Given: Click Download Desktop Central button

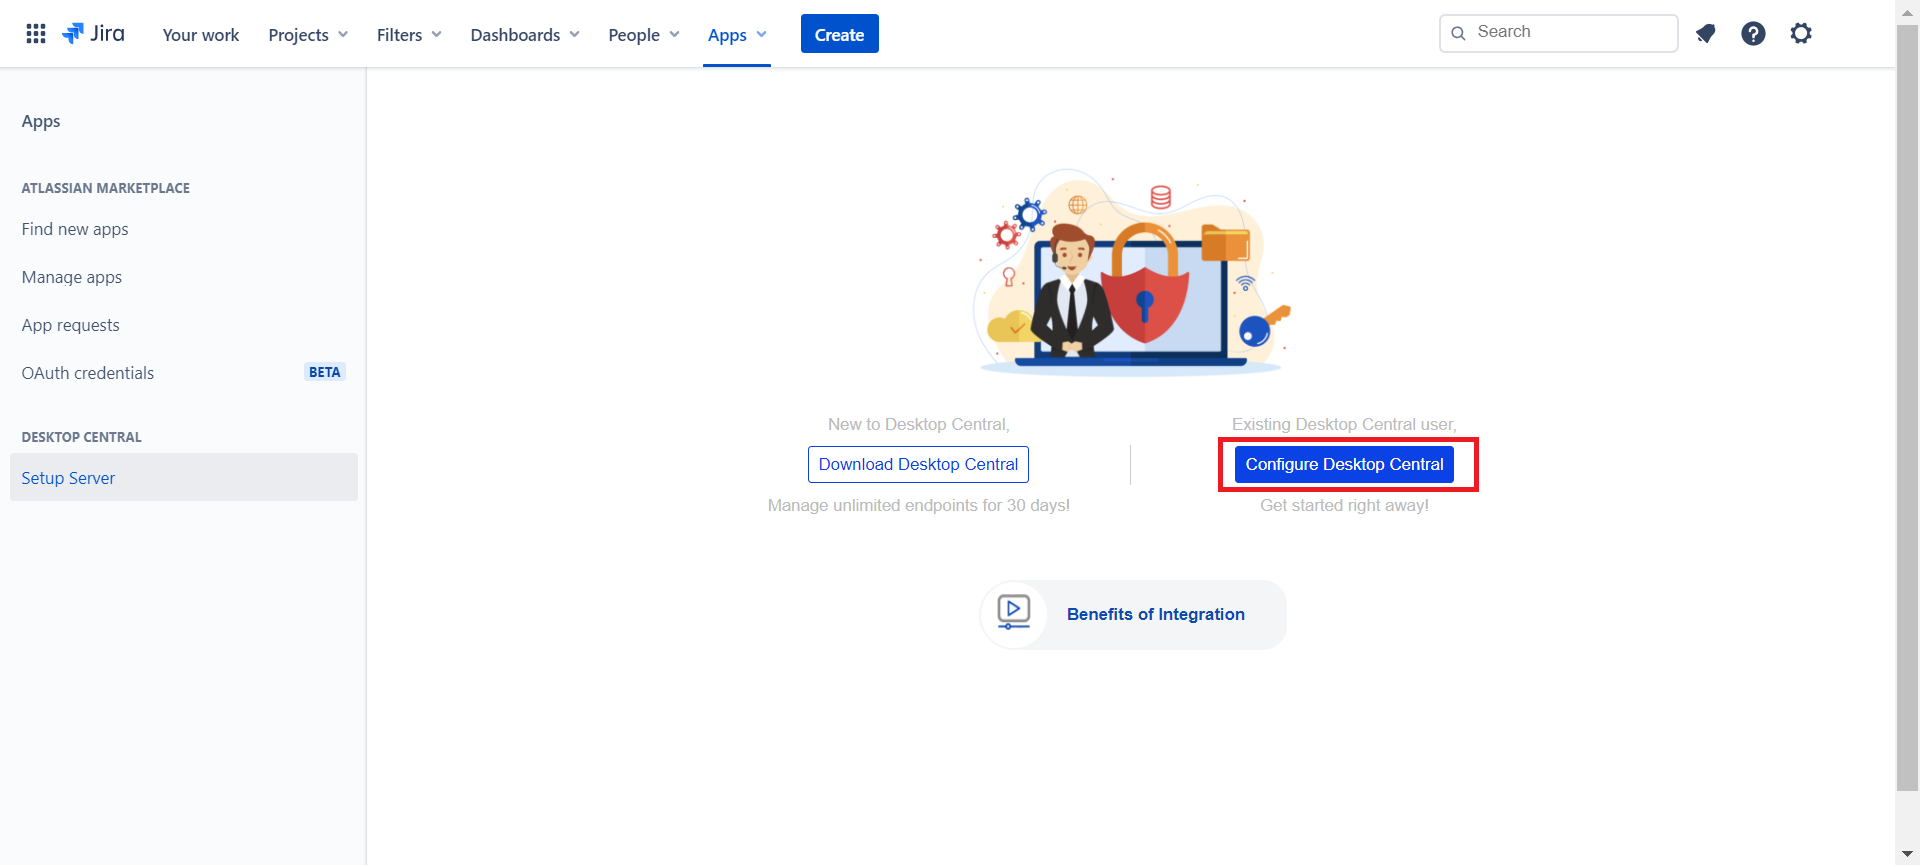Looking at the screenshot, I should [918, 464].
